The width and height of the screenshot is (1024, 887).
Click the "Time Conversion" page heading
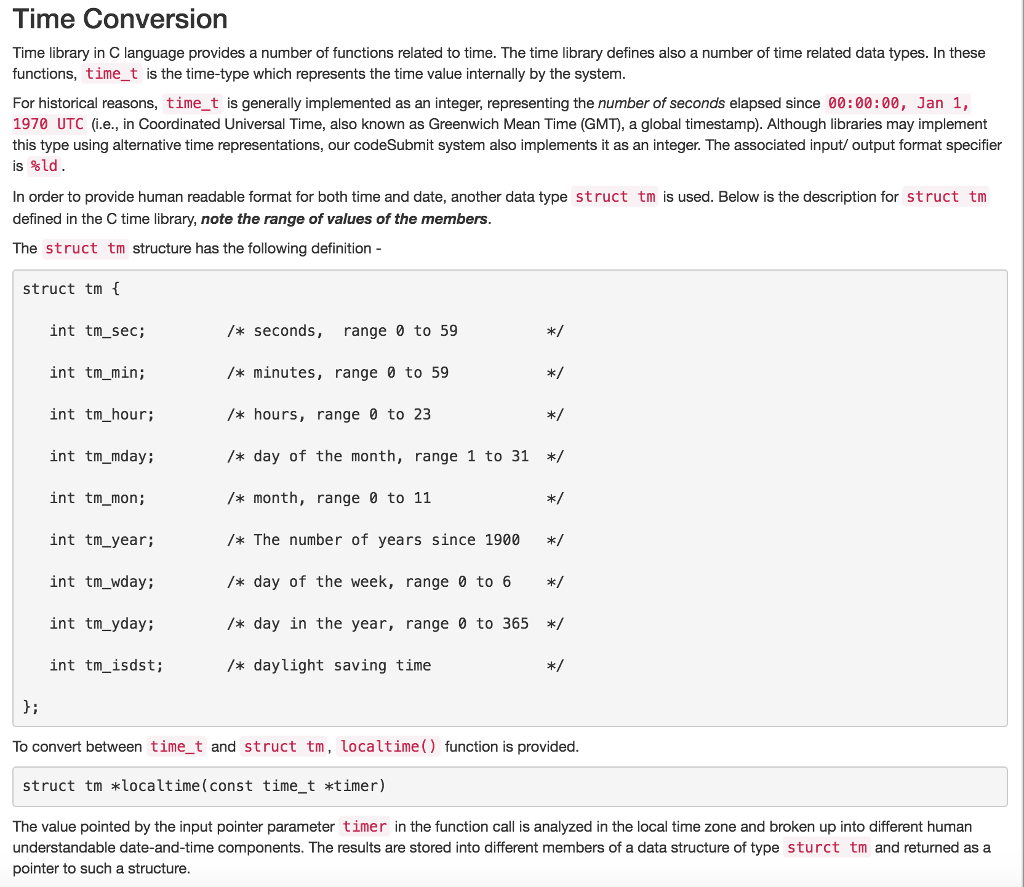(120, 19)
